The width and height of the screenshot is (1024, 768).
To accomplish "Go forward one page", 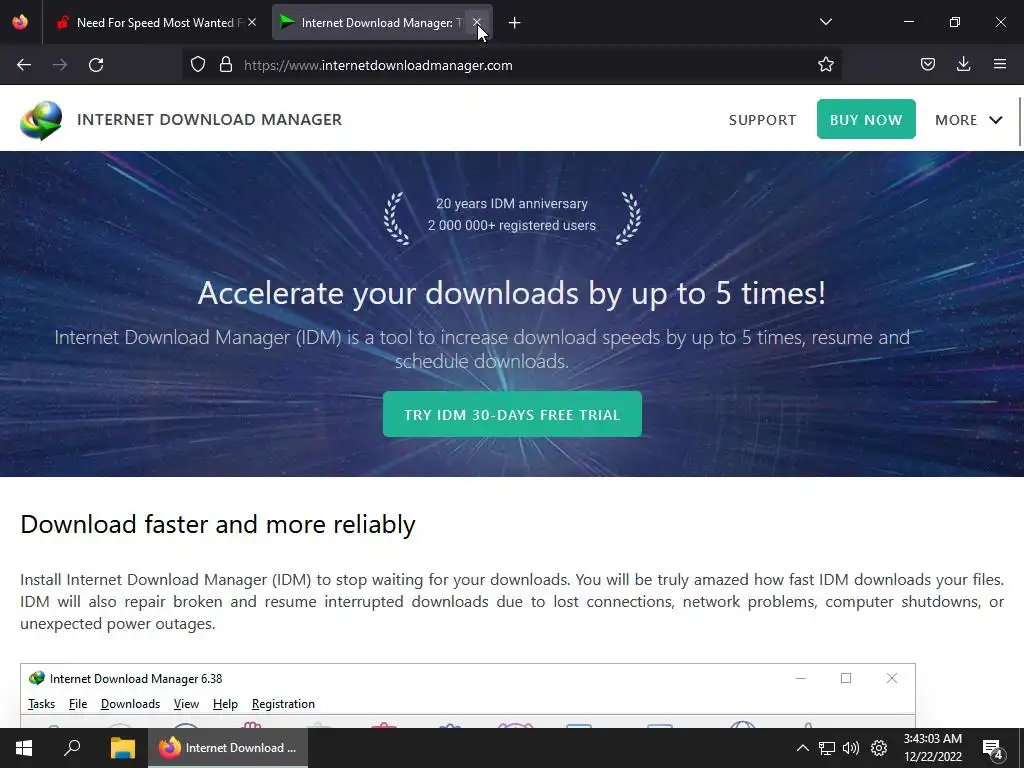I will click(x=60, y=65).
